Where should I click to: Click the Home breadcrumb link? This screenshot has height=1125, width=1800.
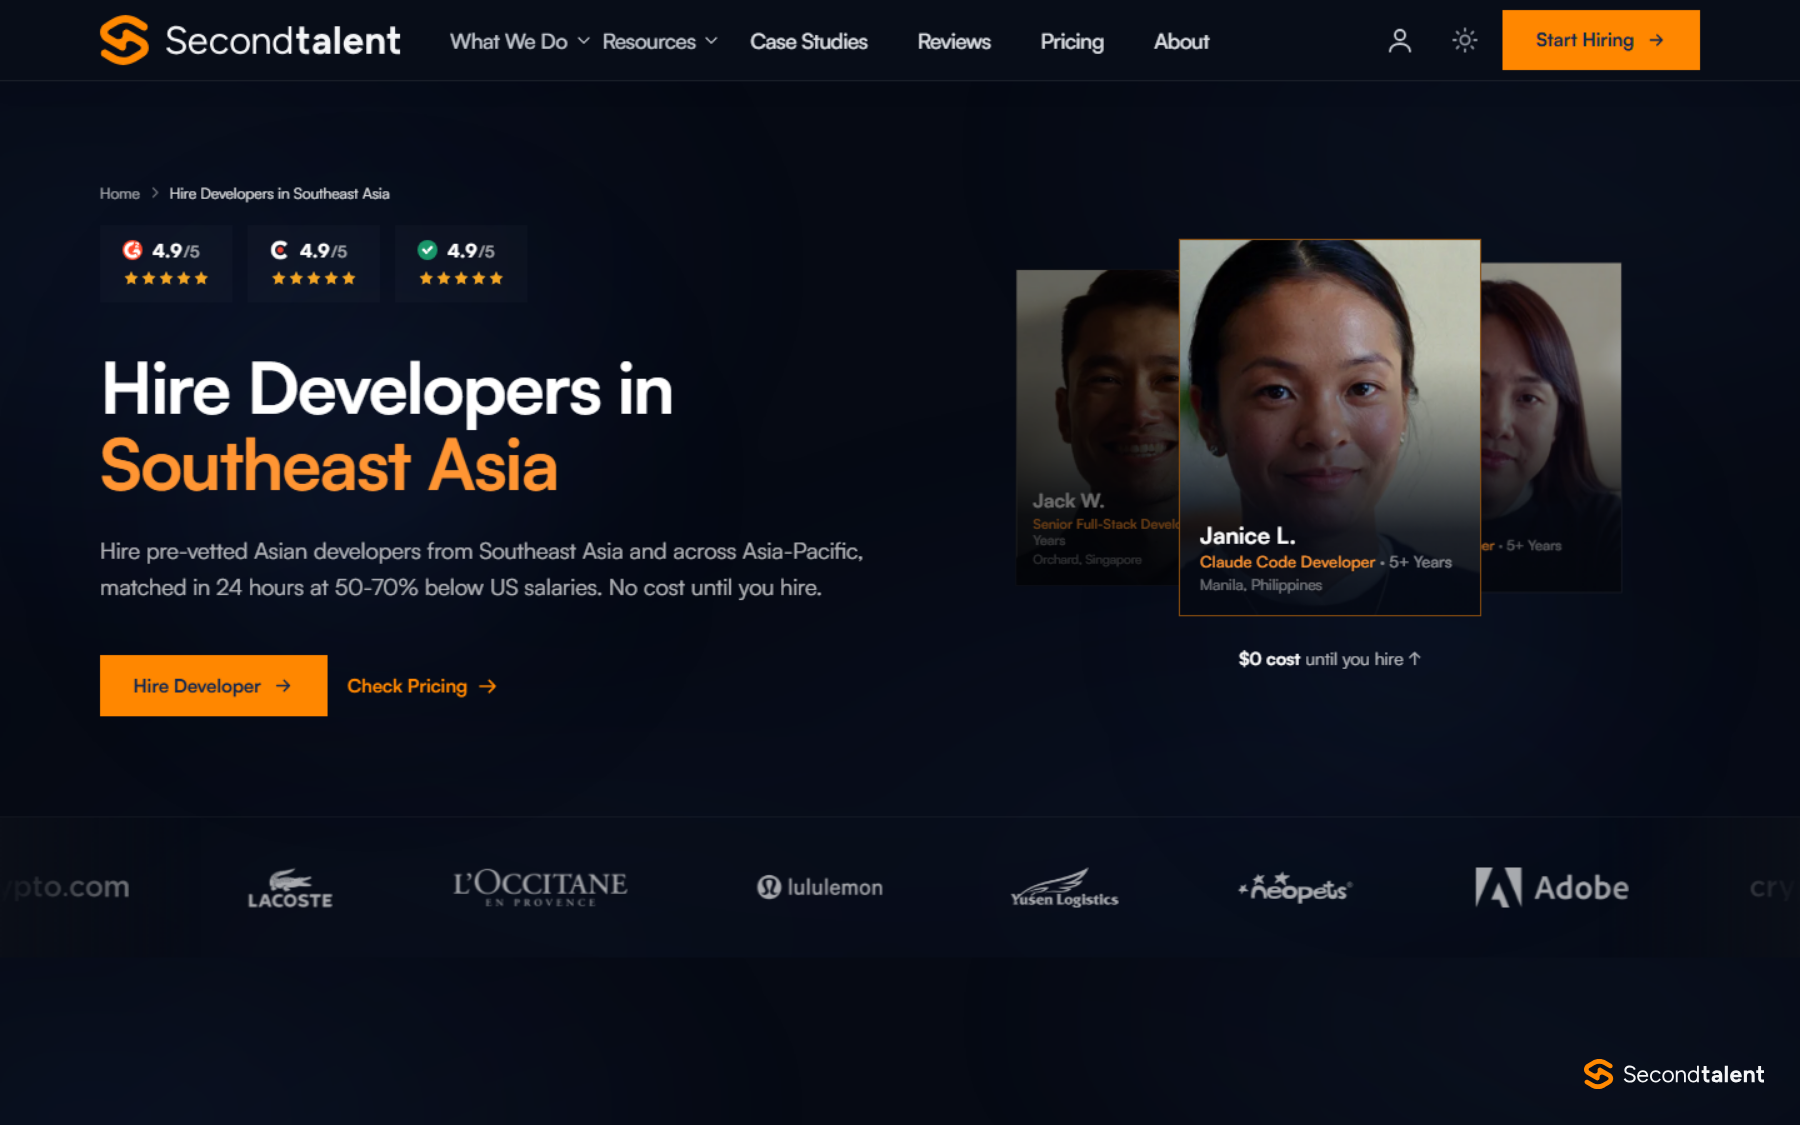120,193
